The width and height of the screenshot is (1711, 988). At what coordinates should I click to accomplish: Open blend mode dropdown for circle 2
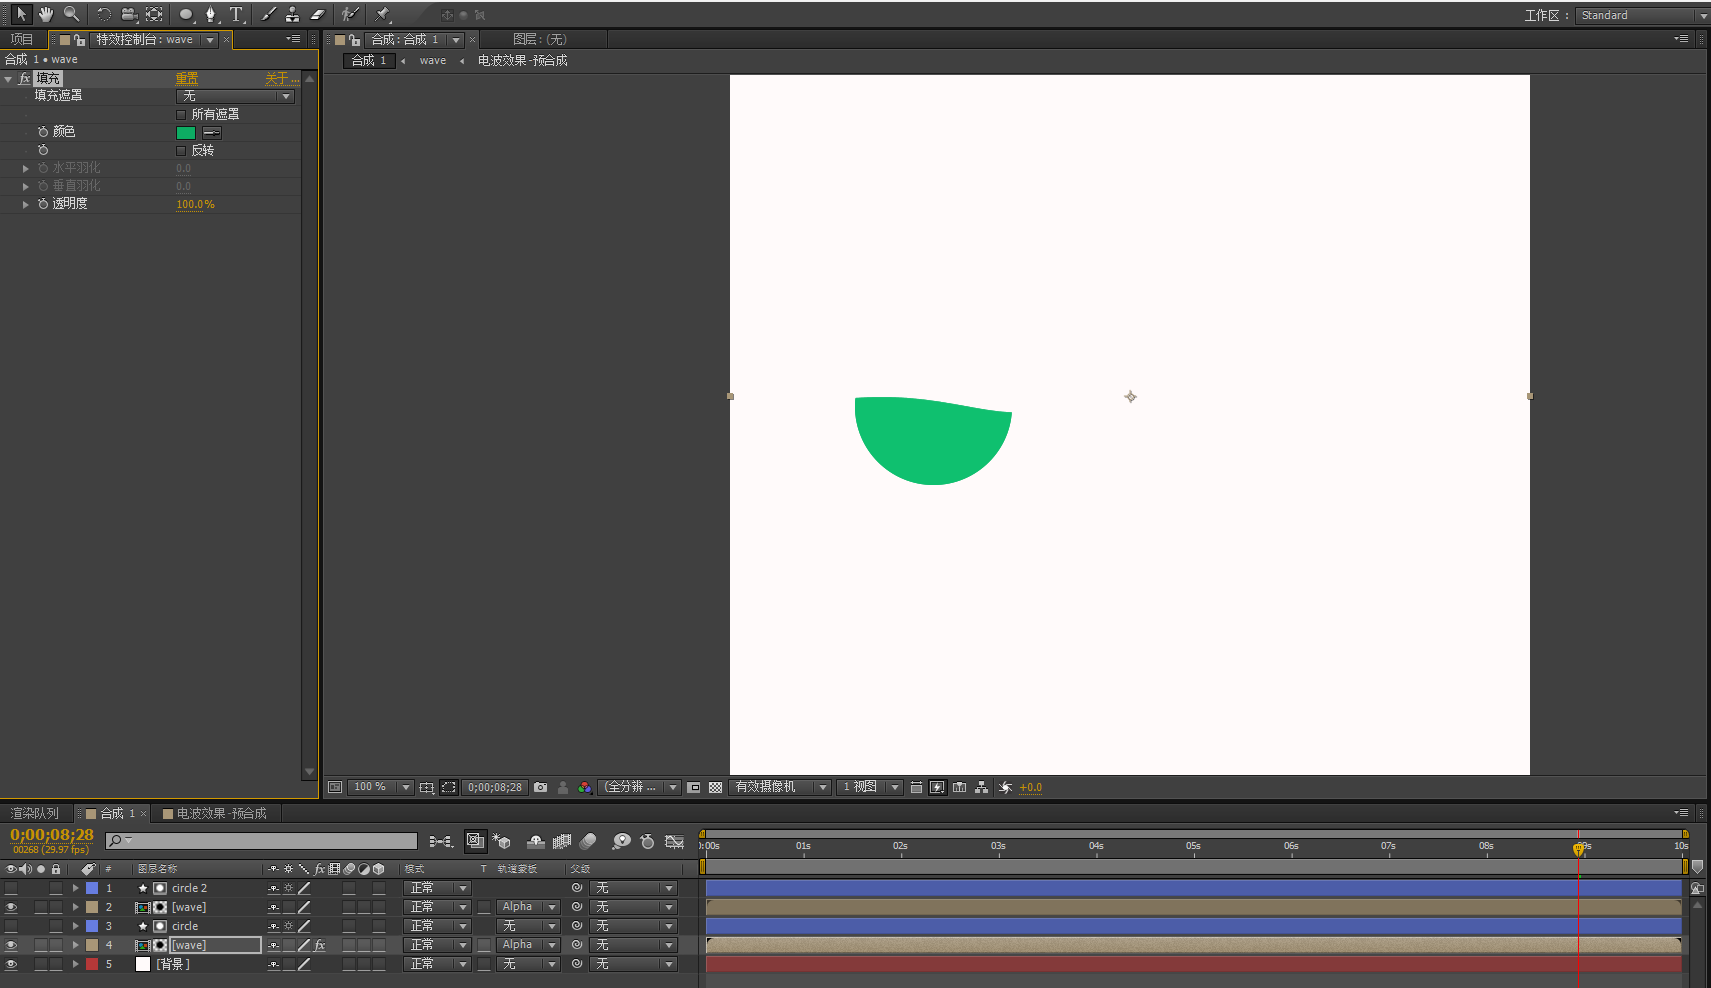tap(437, 888)
